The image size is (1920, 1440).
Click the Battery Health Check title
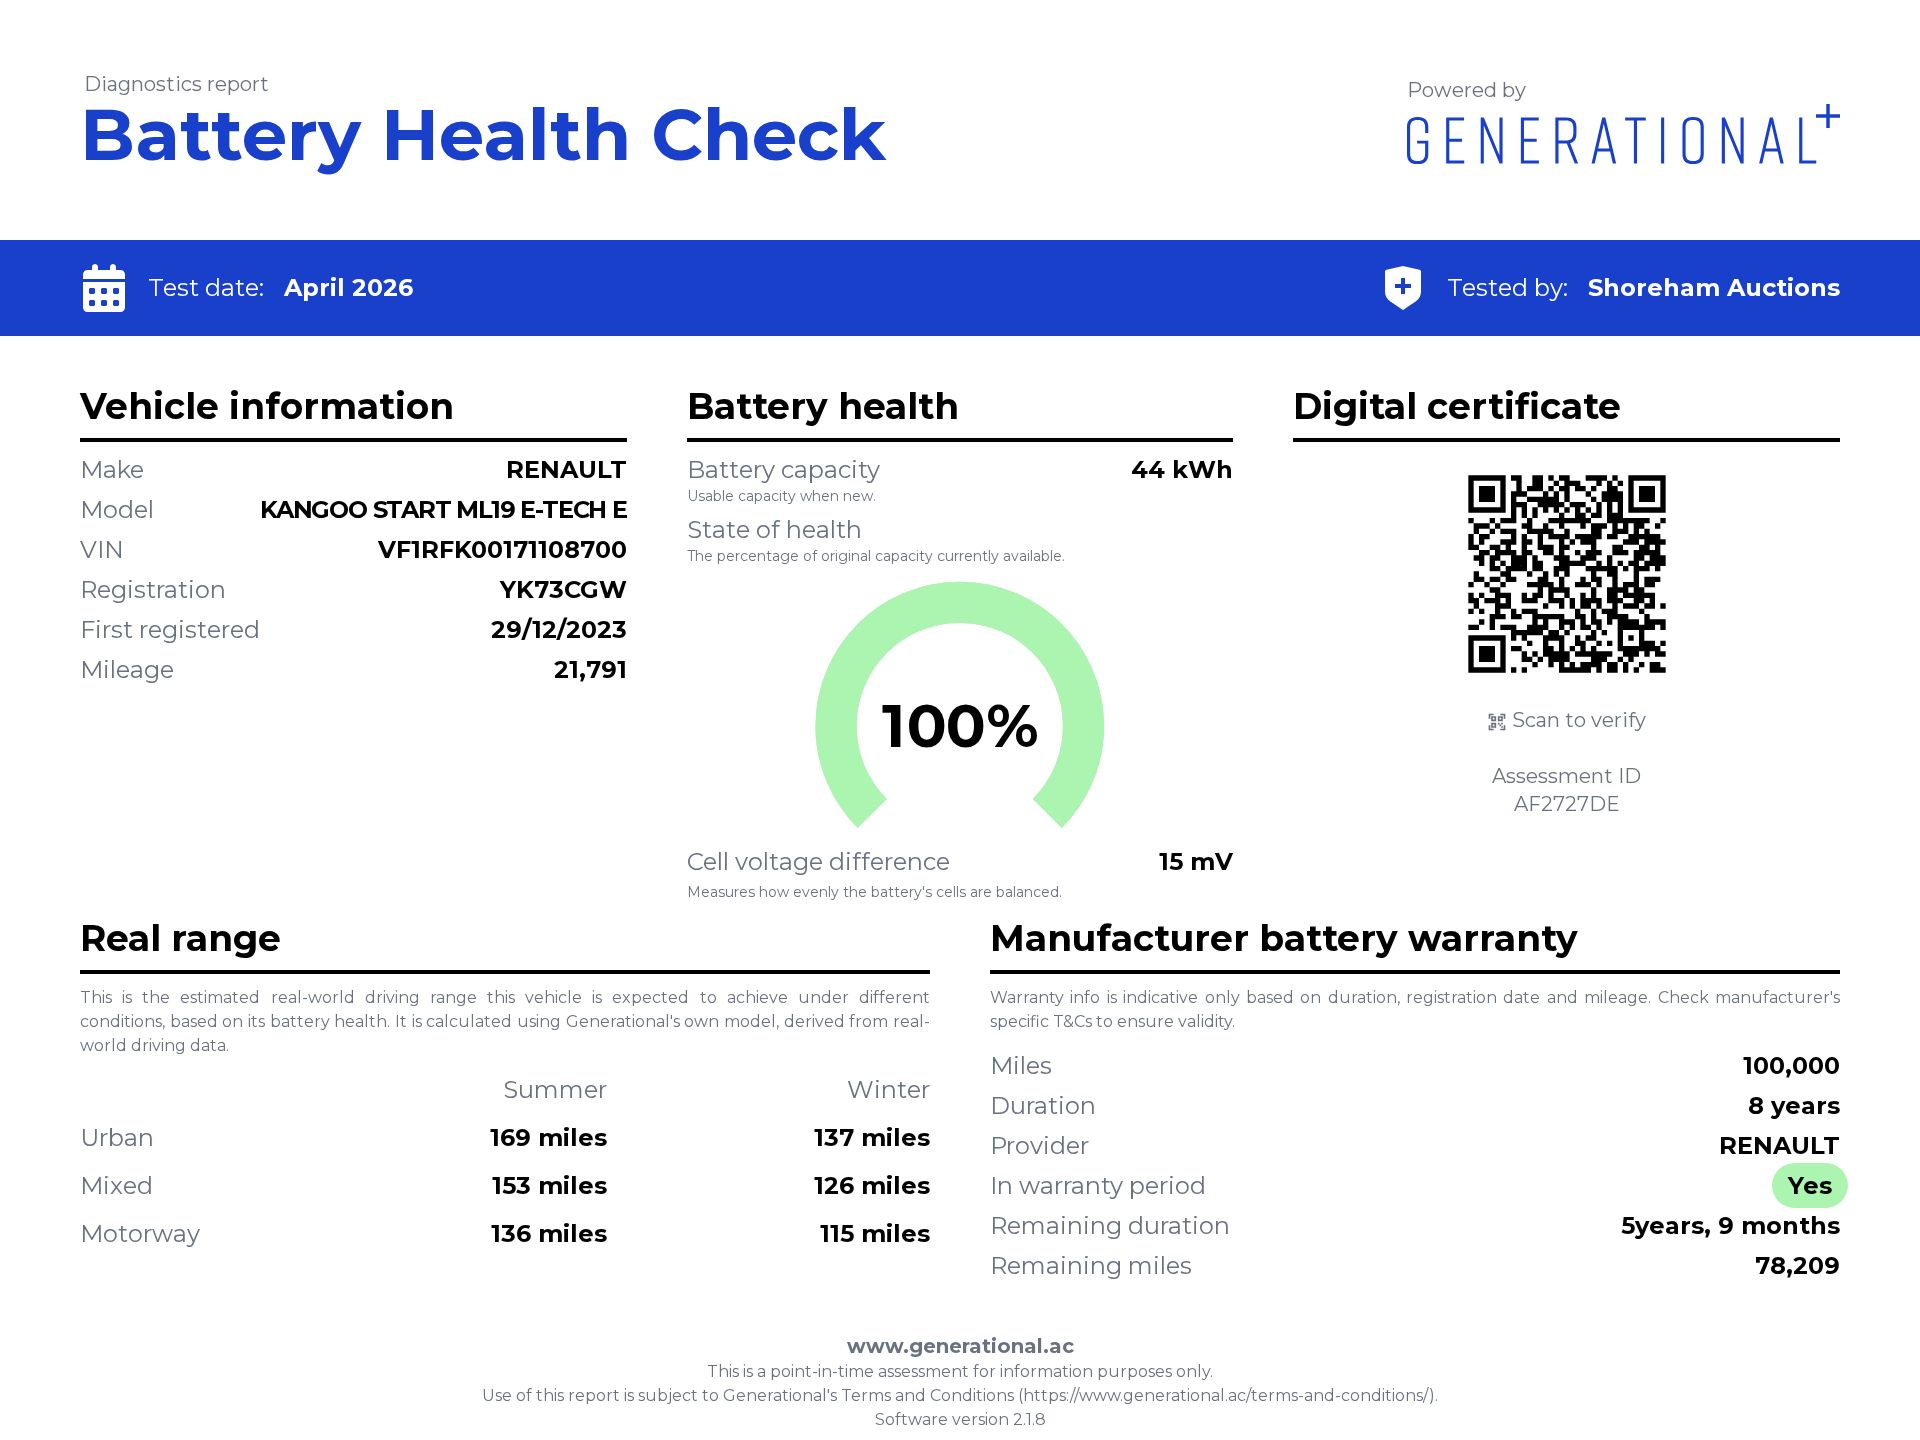pos(484,133)
